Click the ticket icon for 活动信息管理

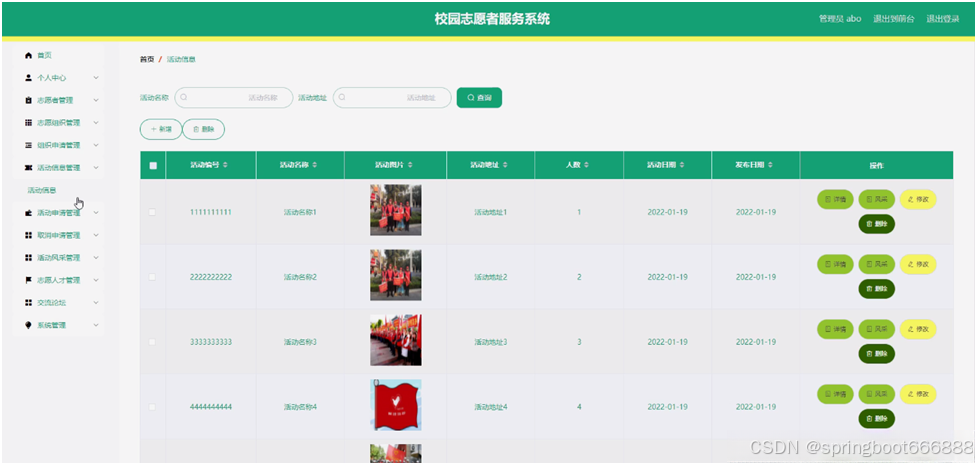28,168
